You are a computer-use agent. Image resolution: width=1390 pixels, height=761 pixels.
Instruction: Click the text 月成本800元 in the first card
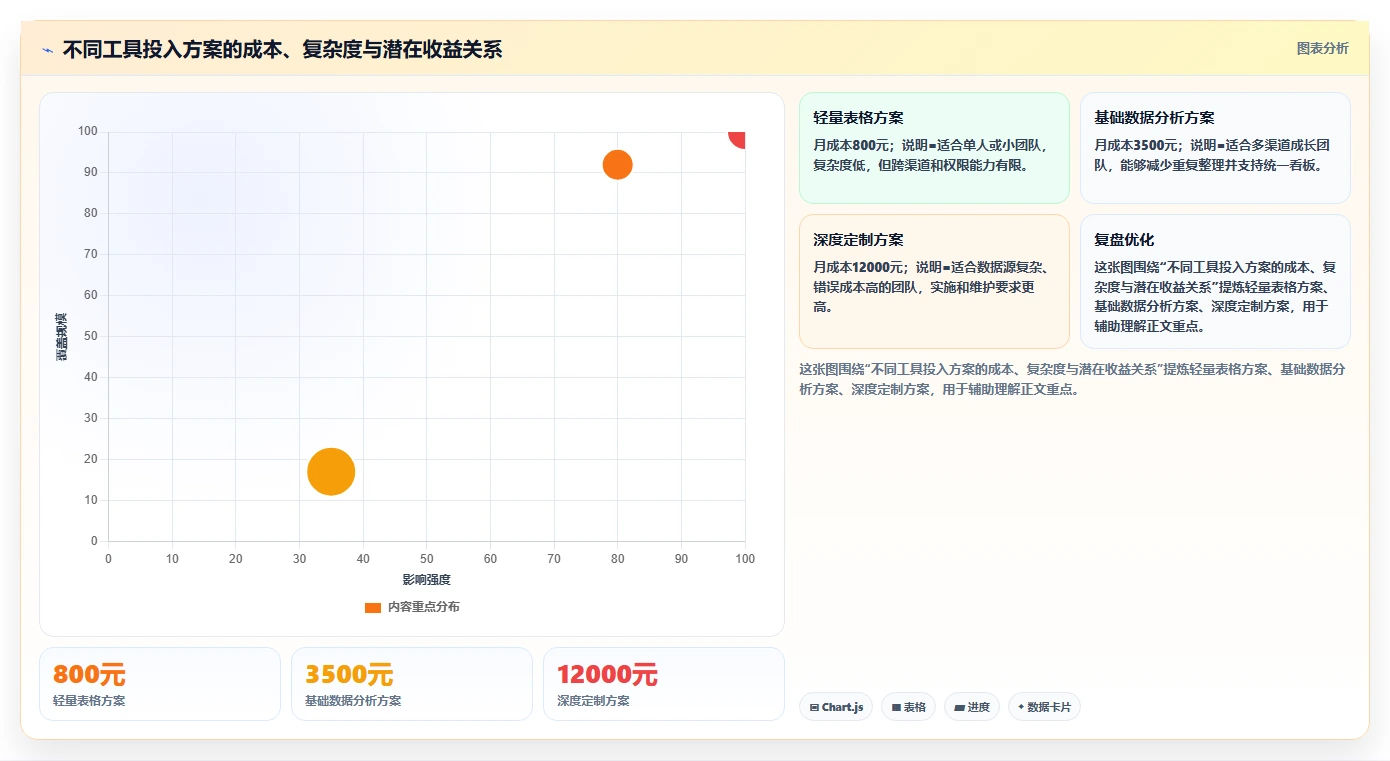coord(850,145)
